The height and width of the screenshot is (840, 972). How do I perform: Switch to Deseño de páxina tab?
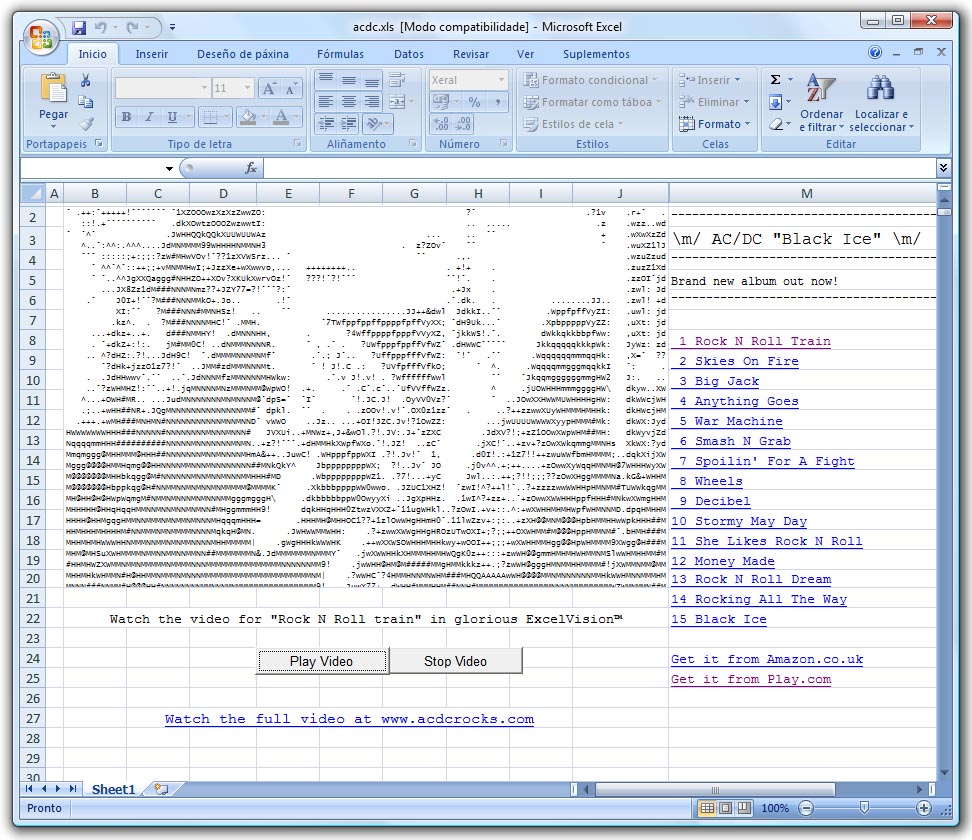pyautogui.click(x=242, y=54)
